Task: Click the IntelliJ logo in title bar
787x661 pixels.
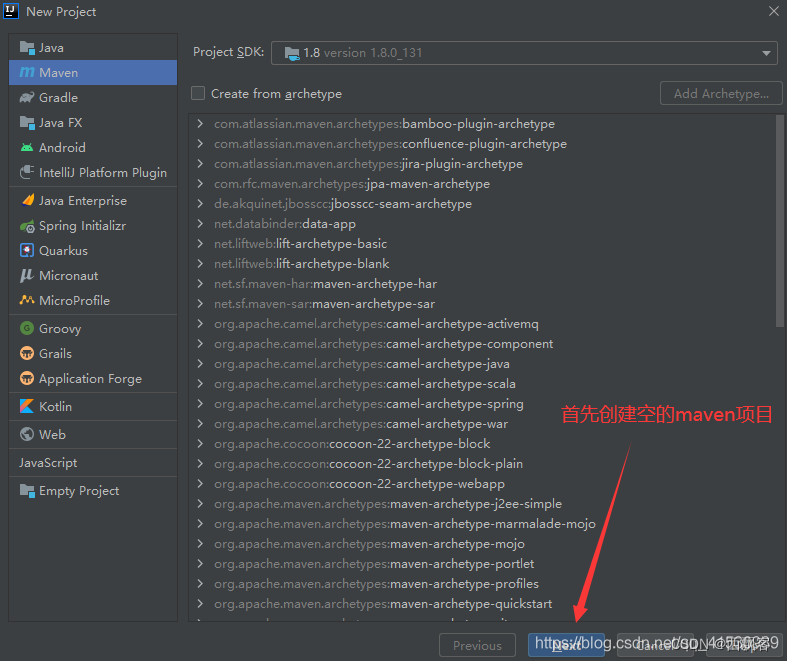Action: click(11, 11)
